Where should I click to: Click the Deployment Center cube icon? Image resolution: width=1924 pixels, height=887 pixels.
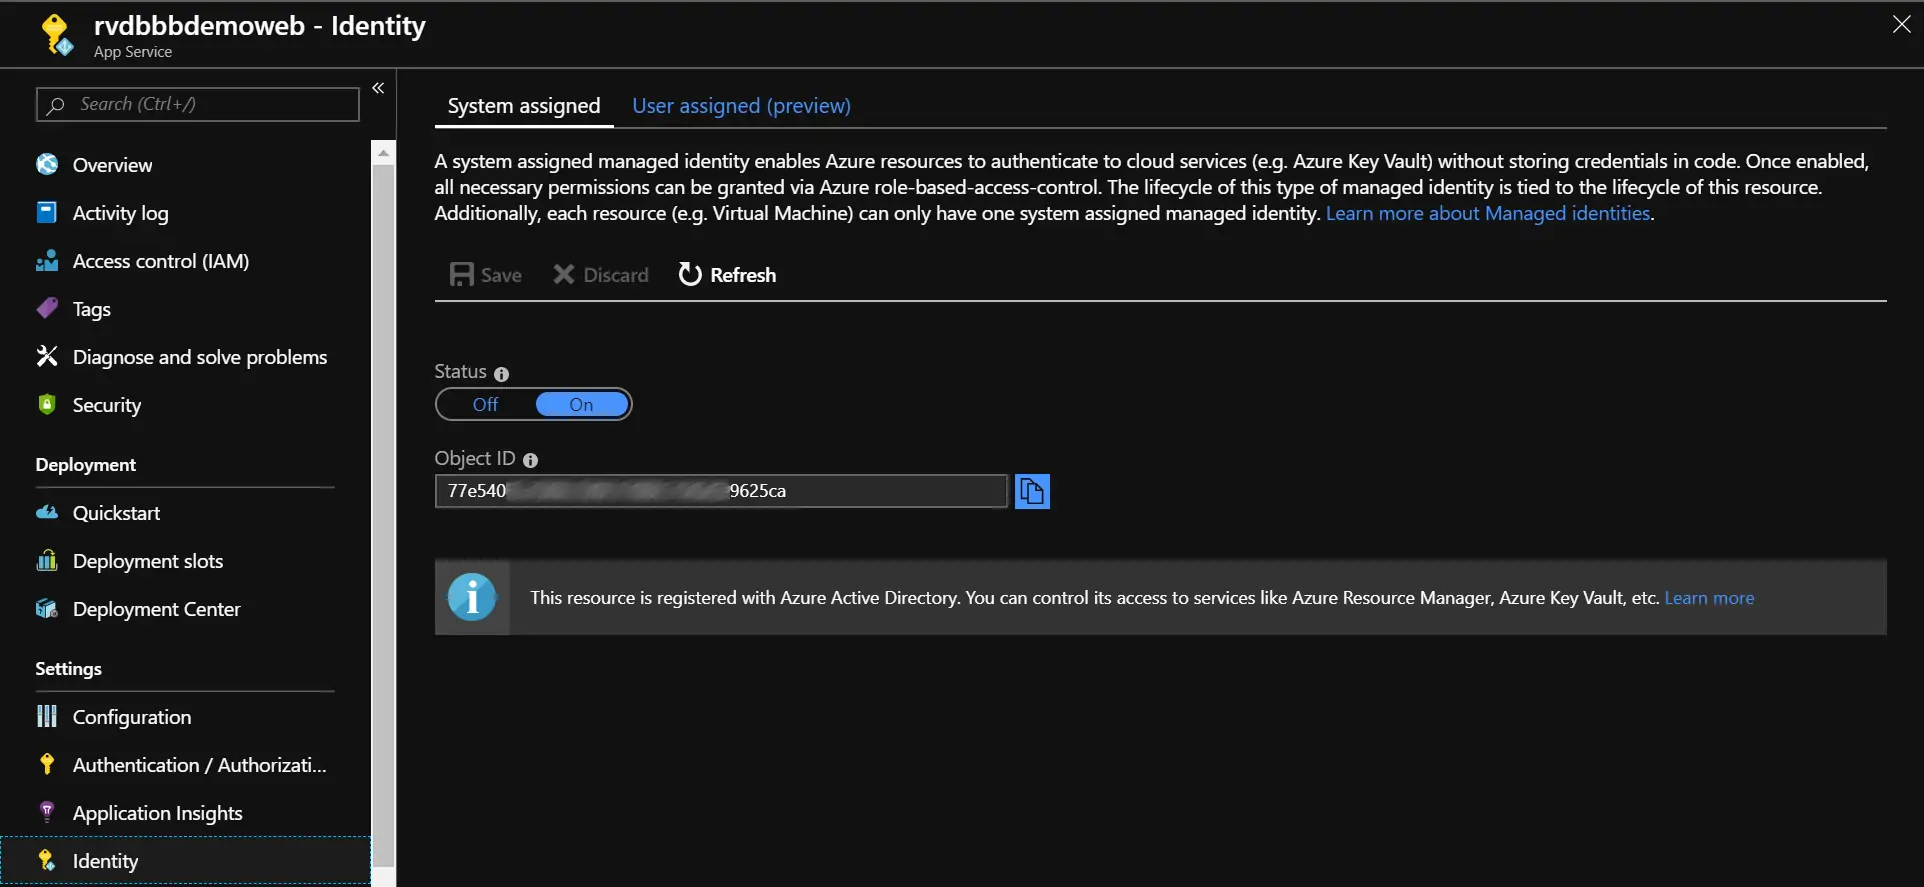coord(47,608)
